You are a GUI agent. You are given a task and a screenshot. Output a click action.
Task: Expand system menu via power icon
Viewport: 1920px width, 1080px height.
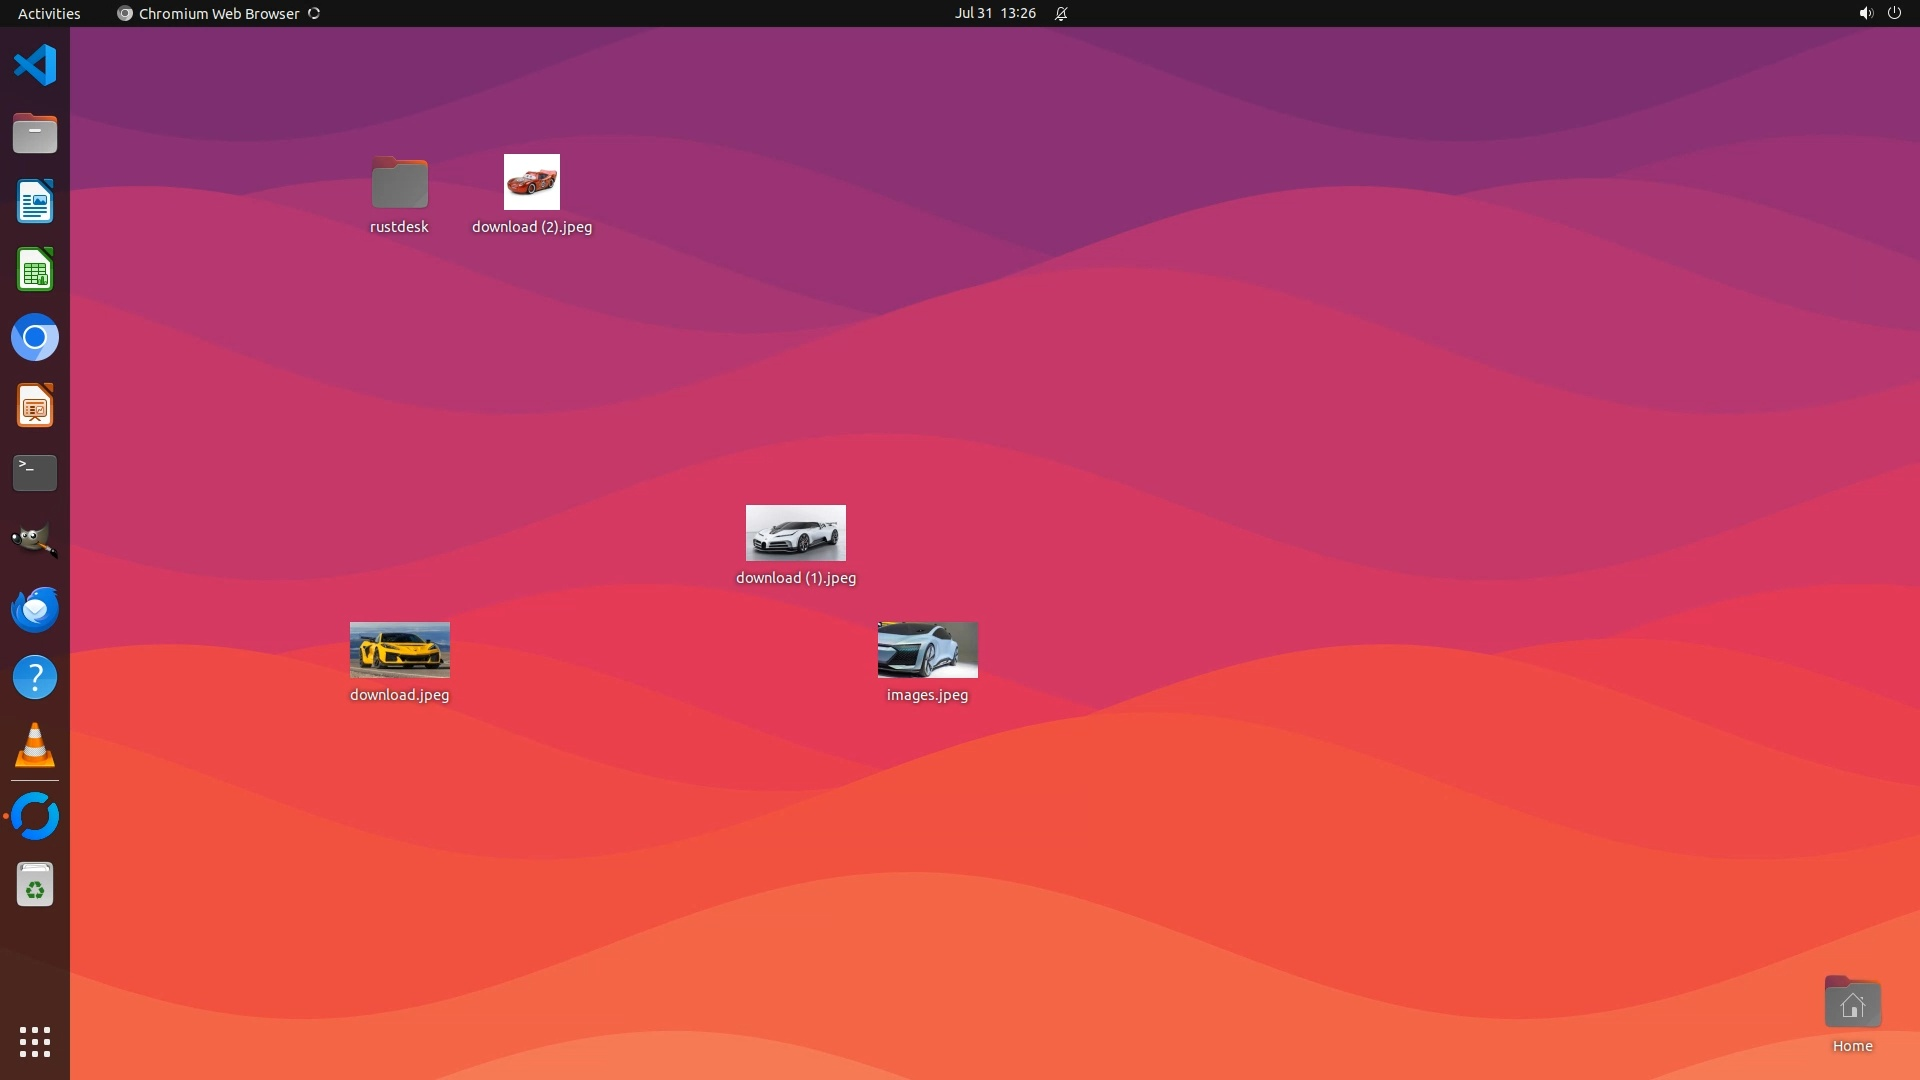pos(1893,13)
